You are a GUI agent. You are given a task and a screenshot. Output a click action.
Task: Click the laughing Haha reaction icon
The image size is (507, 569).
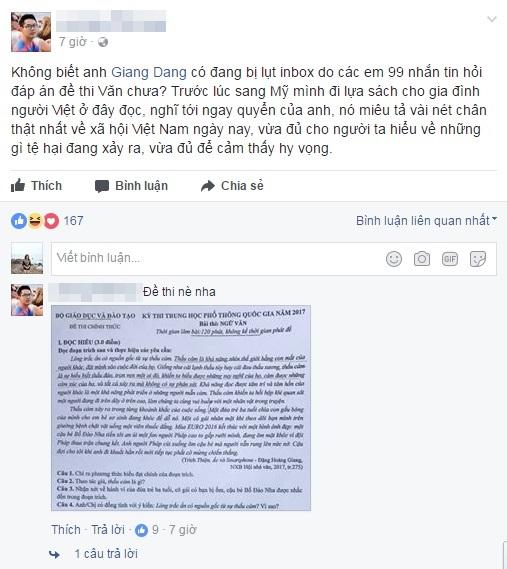coord(35,221)
